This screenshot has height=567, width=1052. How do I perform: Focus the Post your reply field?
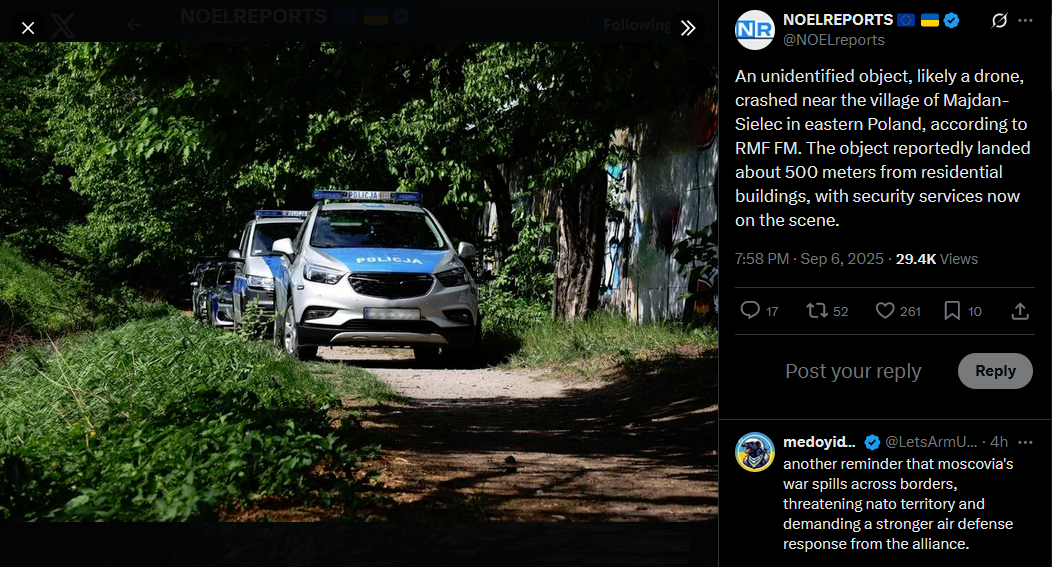click(853, 371)
